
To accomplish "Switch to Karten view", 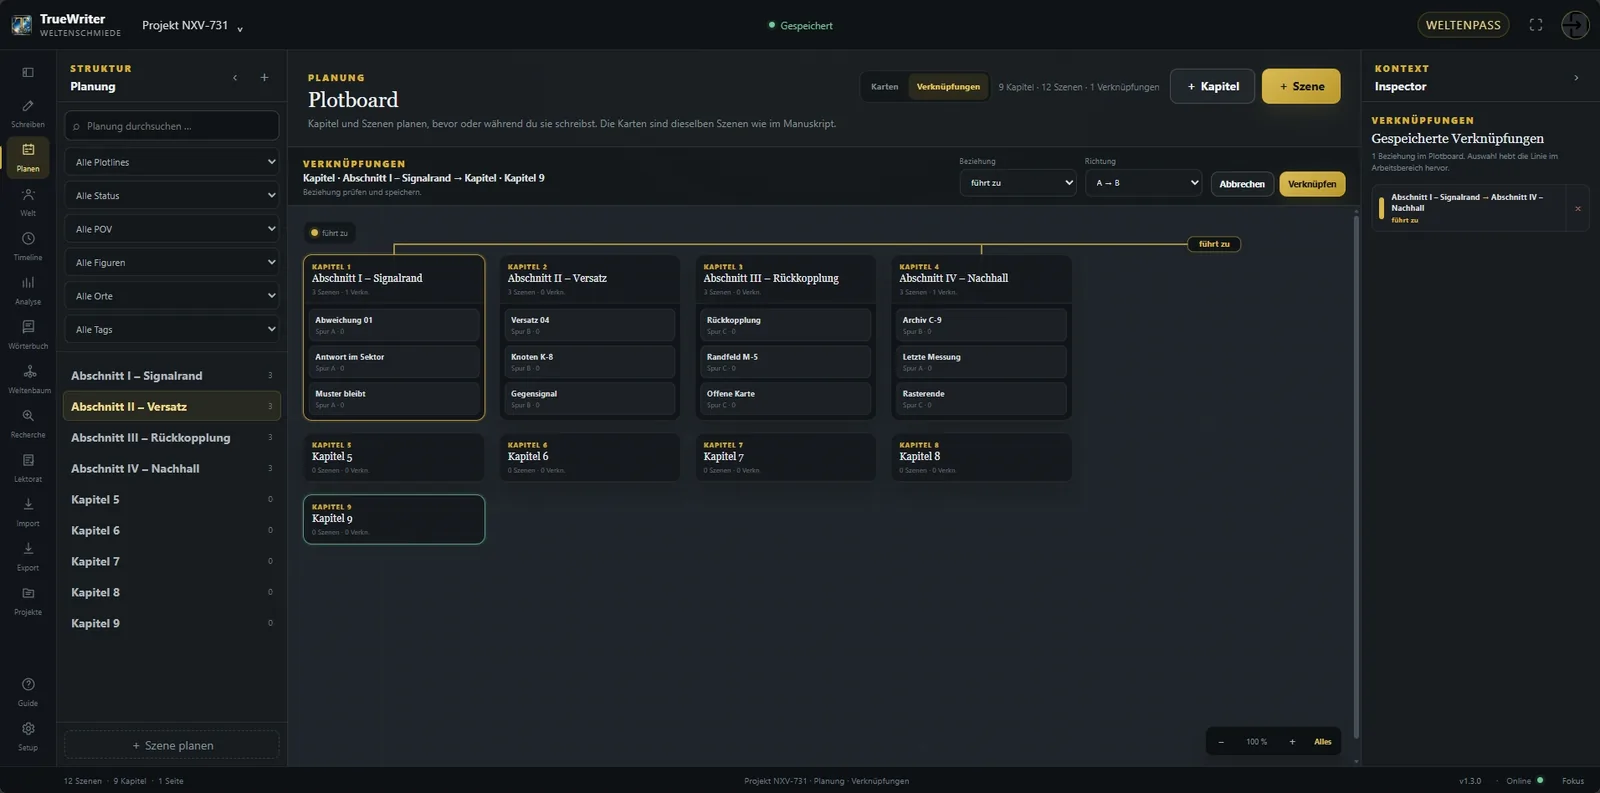I will 884,87.
